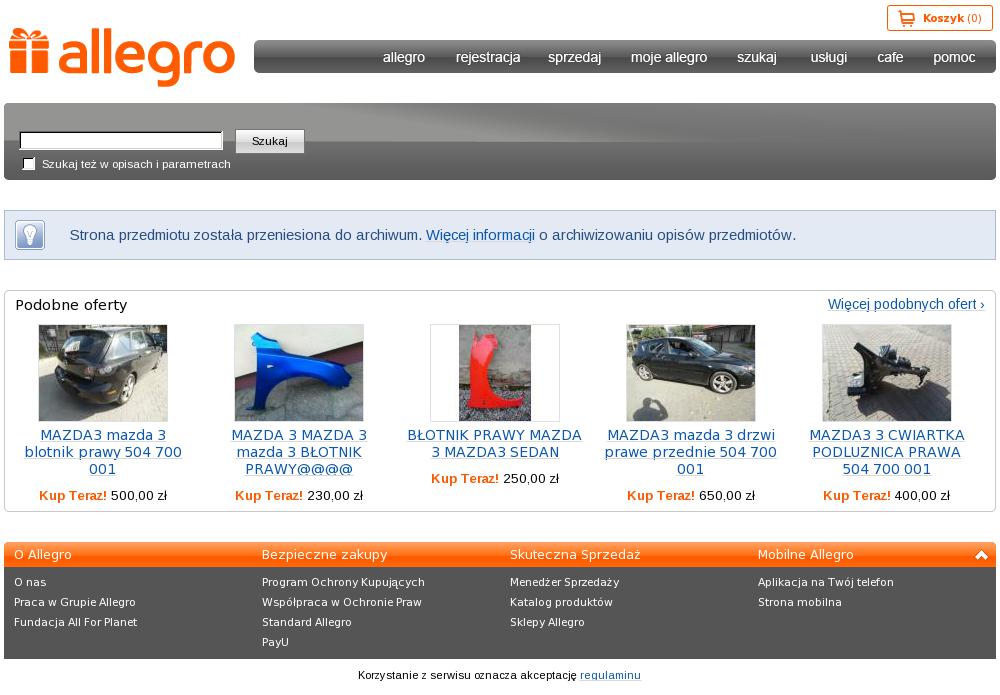Viewport: 1000px width, 695px height.
Task: Click the 650,00 zł price text
Action: pyautogui.click(x=726, y=495)
